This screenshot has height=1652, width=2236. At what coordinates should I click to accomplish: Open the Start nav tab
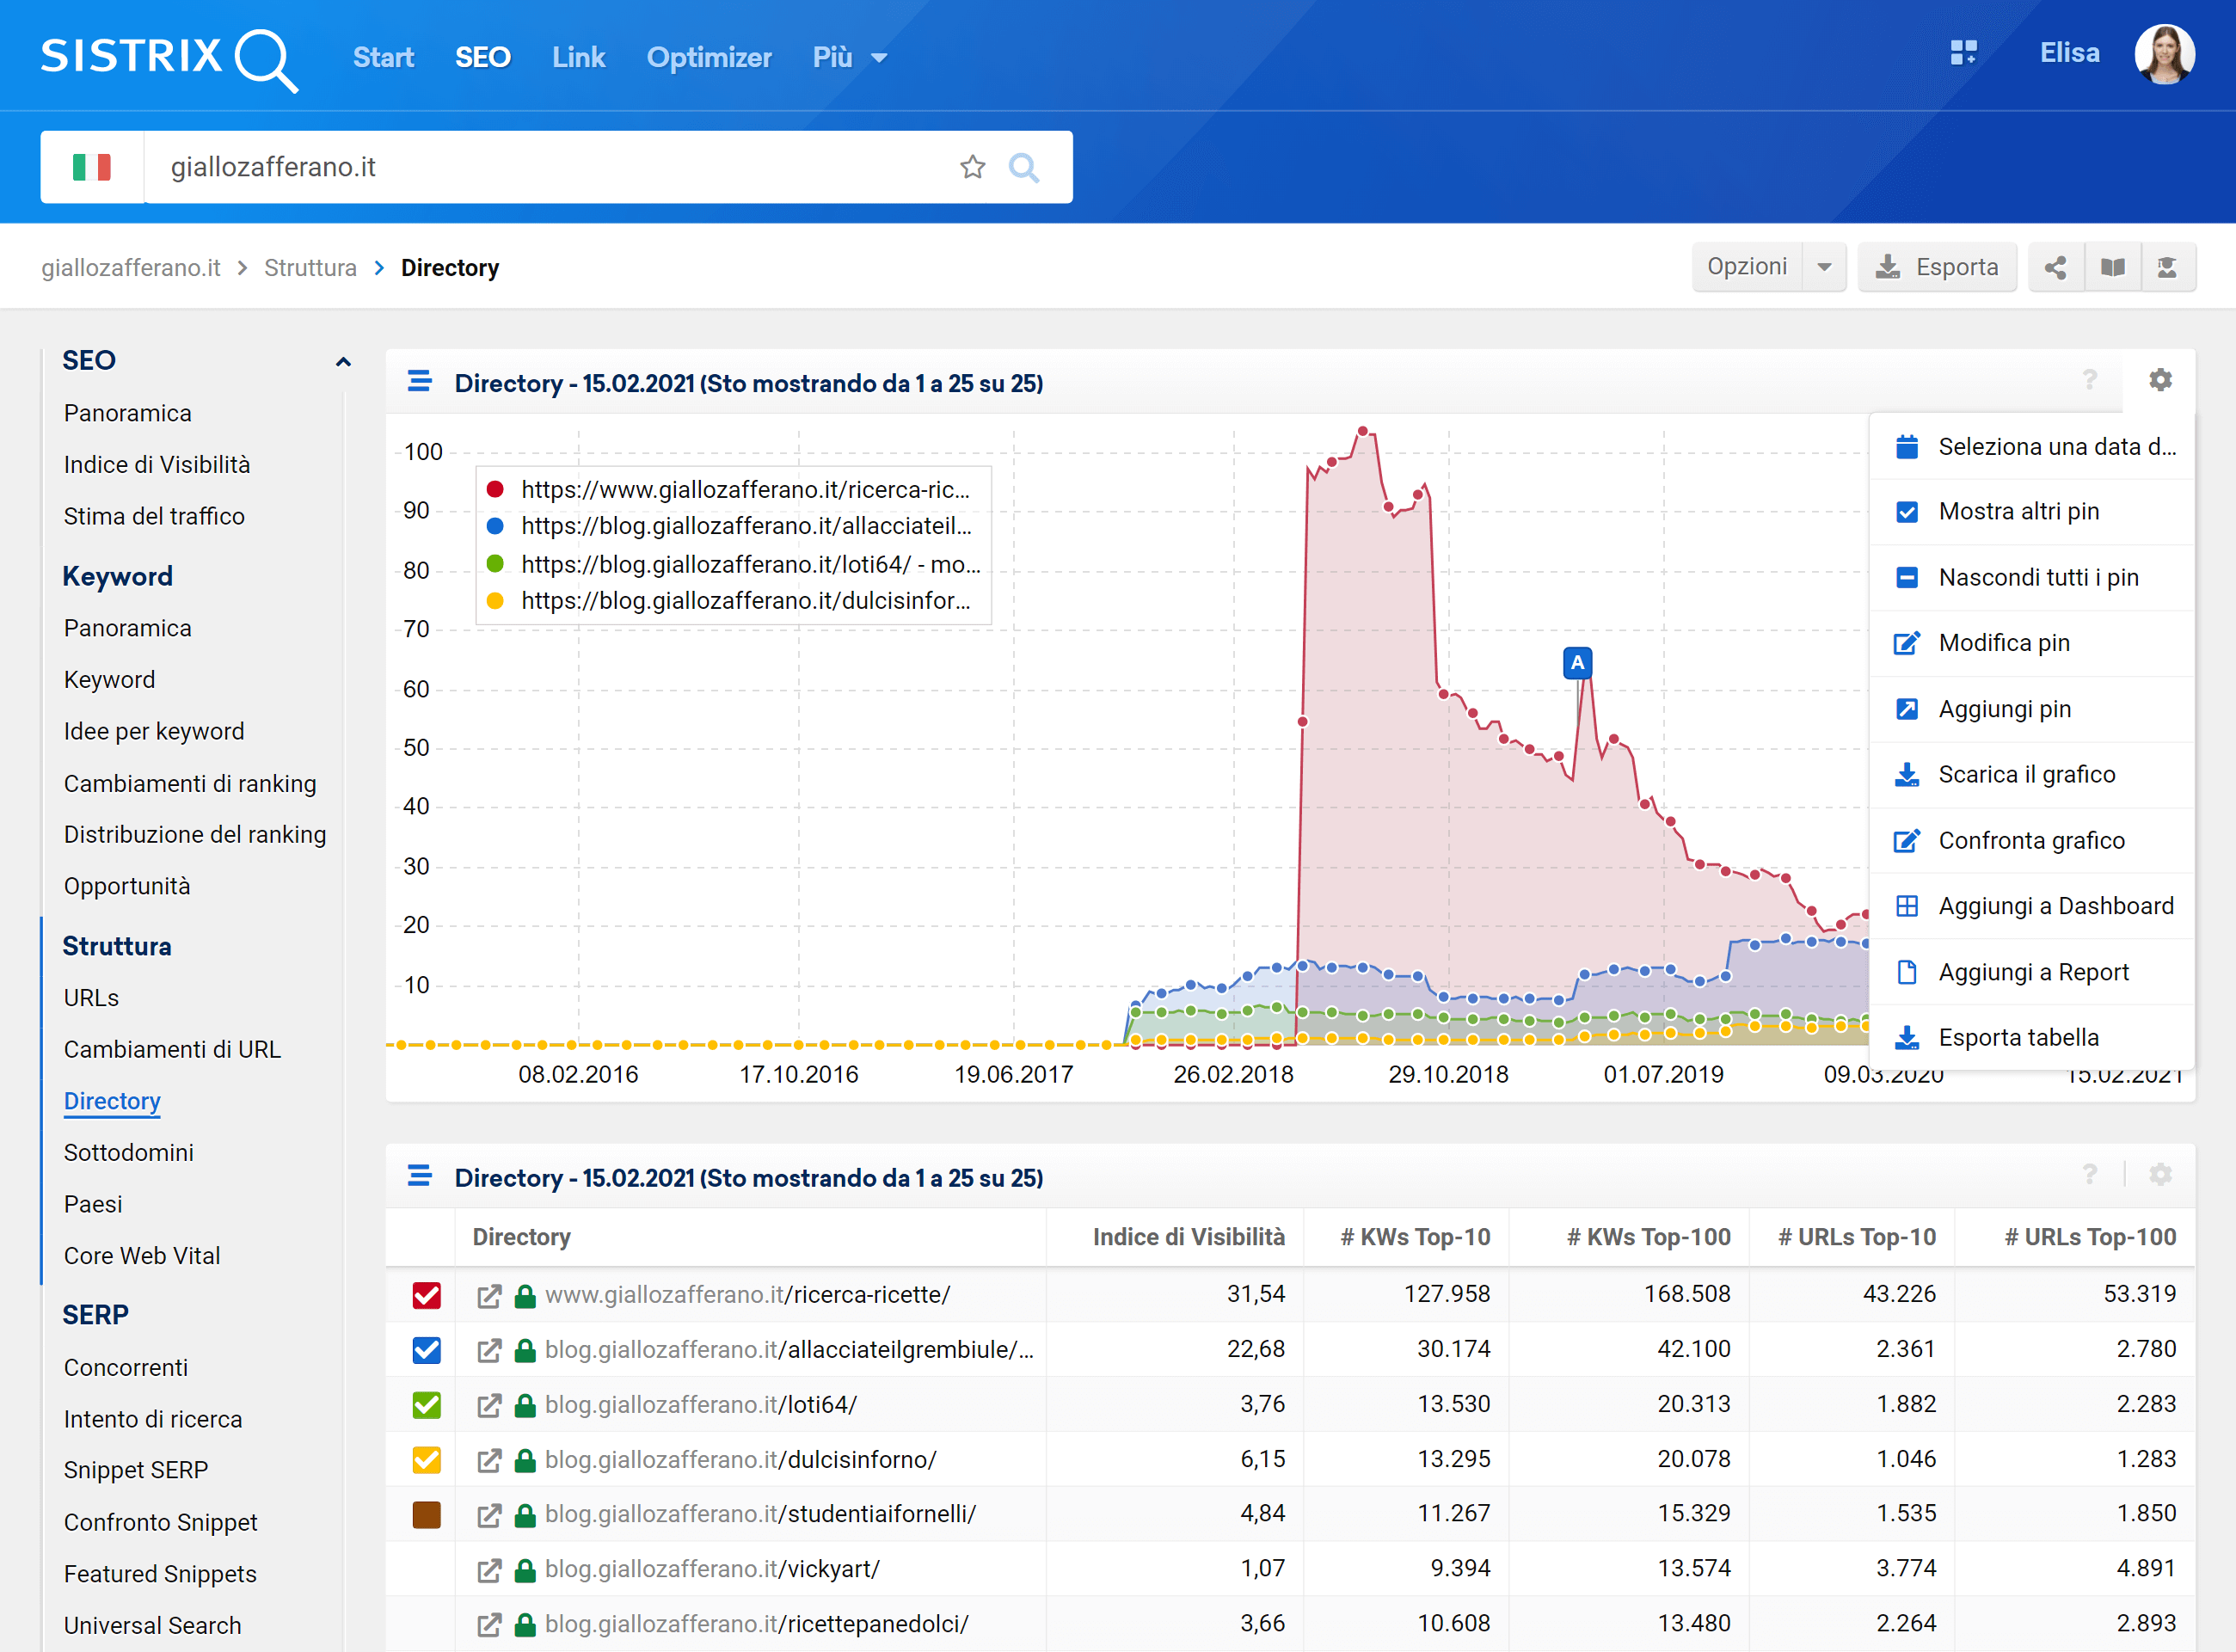coord(383,58)
